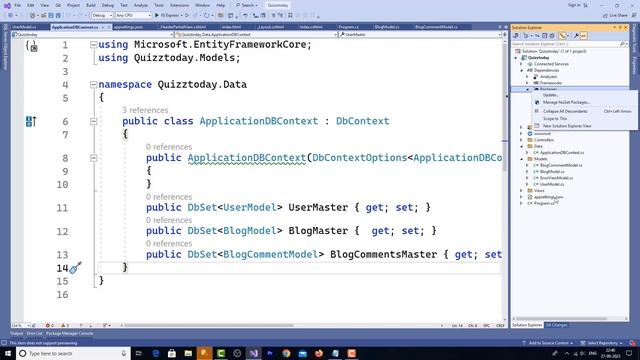Image resolution: width=640 pixels, height=360 pixels.
Task: Click Collapse All icon in Solution Explorer toolbar
Action: [544, 36]
